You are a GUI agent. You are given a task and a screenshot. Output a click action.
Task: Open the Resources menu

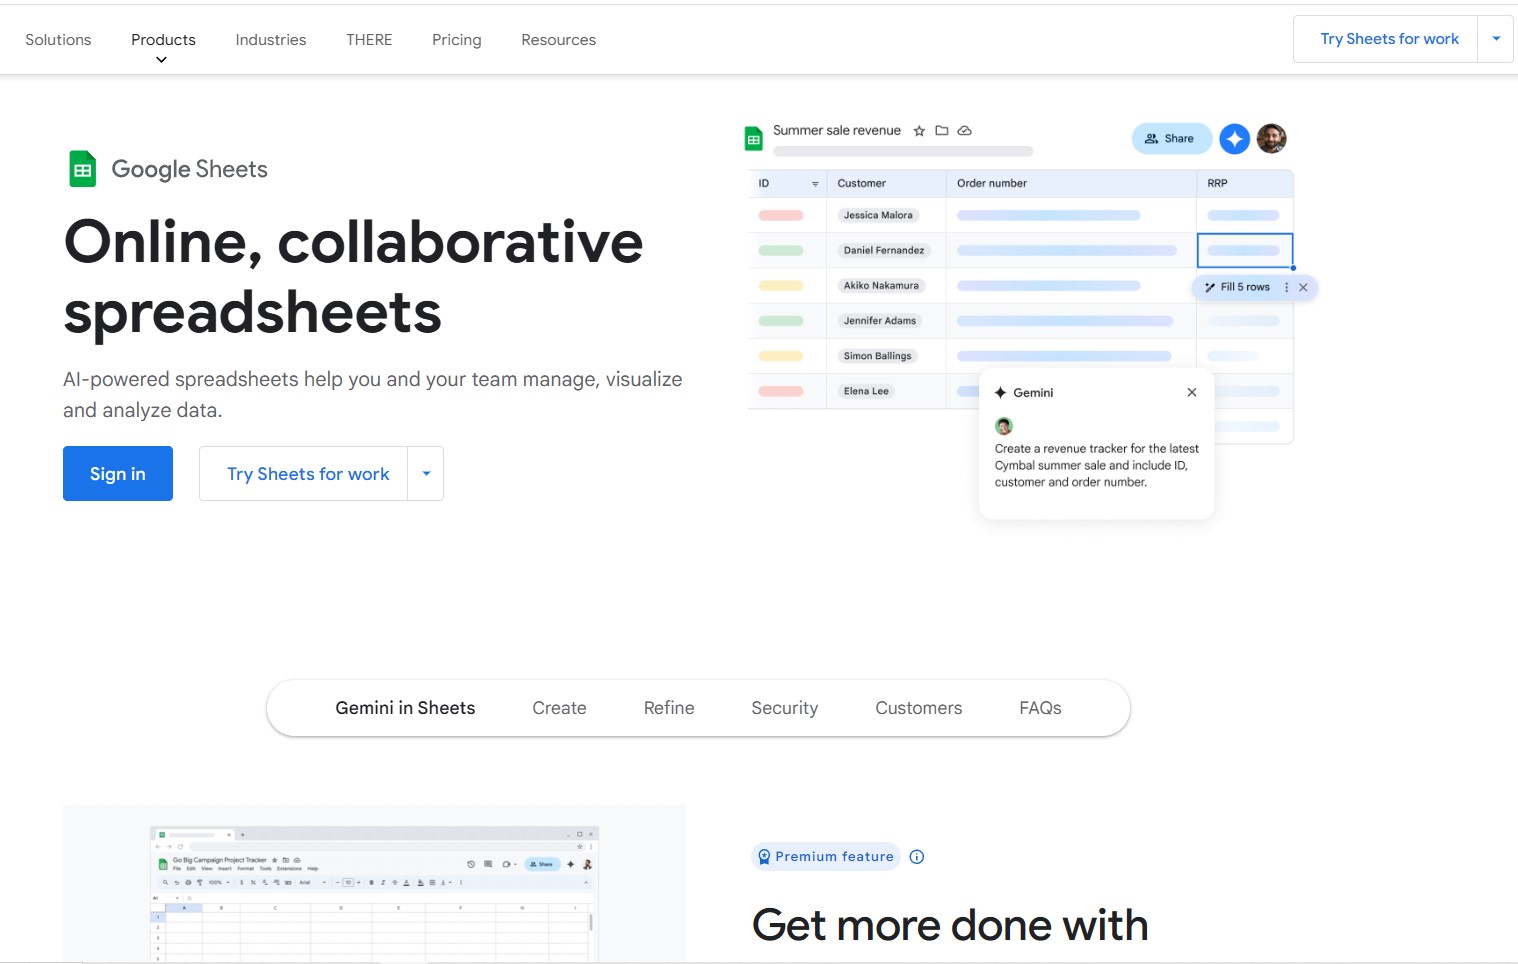click(x=558, y=40)
